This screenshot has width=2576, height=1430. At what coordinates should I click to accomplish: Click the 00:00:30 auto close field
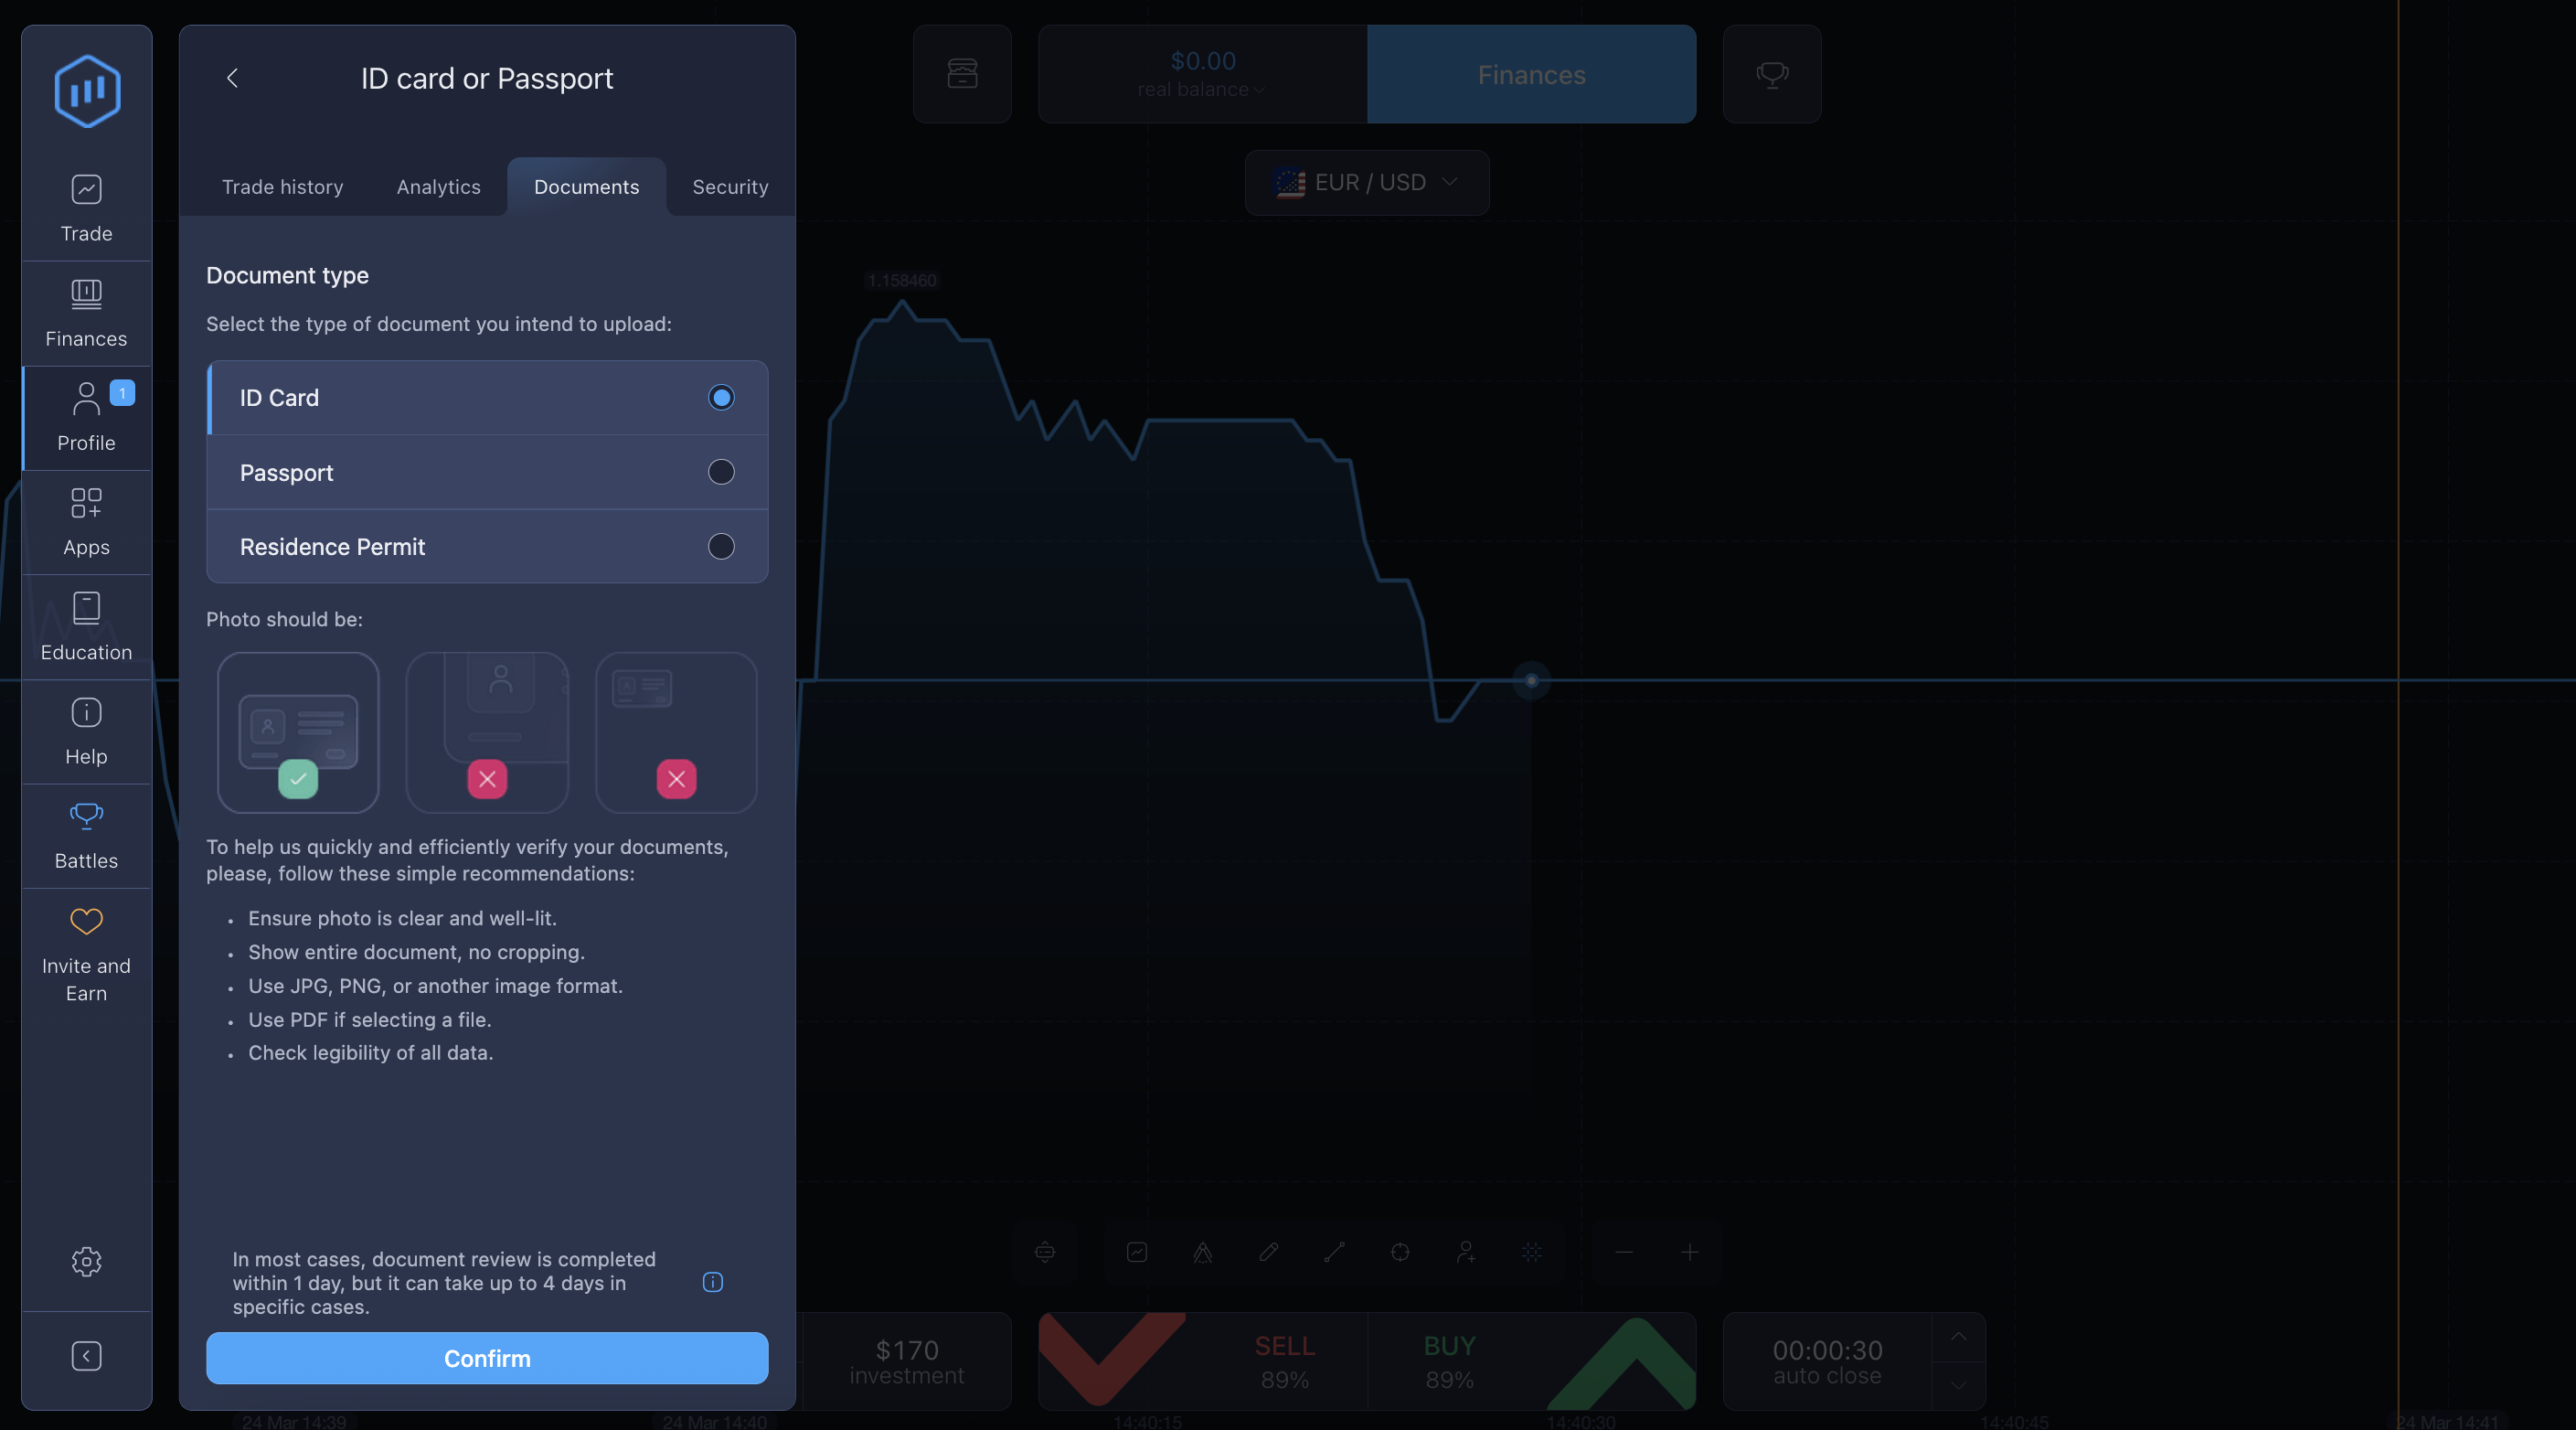[x=1827, y=1361]
